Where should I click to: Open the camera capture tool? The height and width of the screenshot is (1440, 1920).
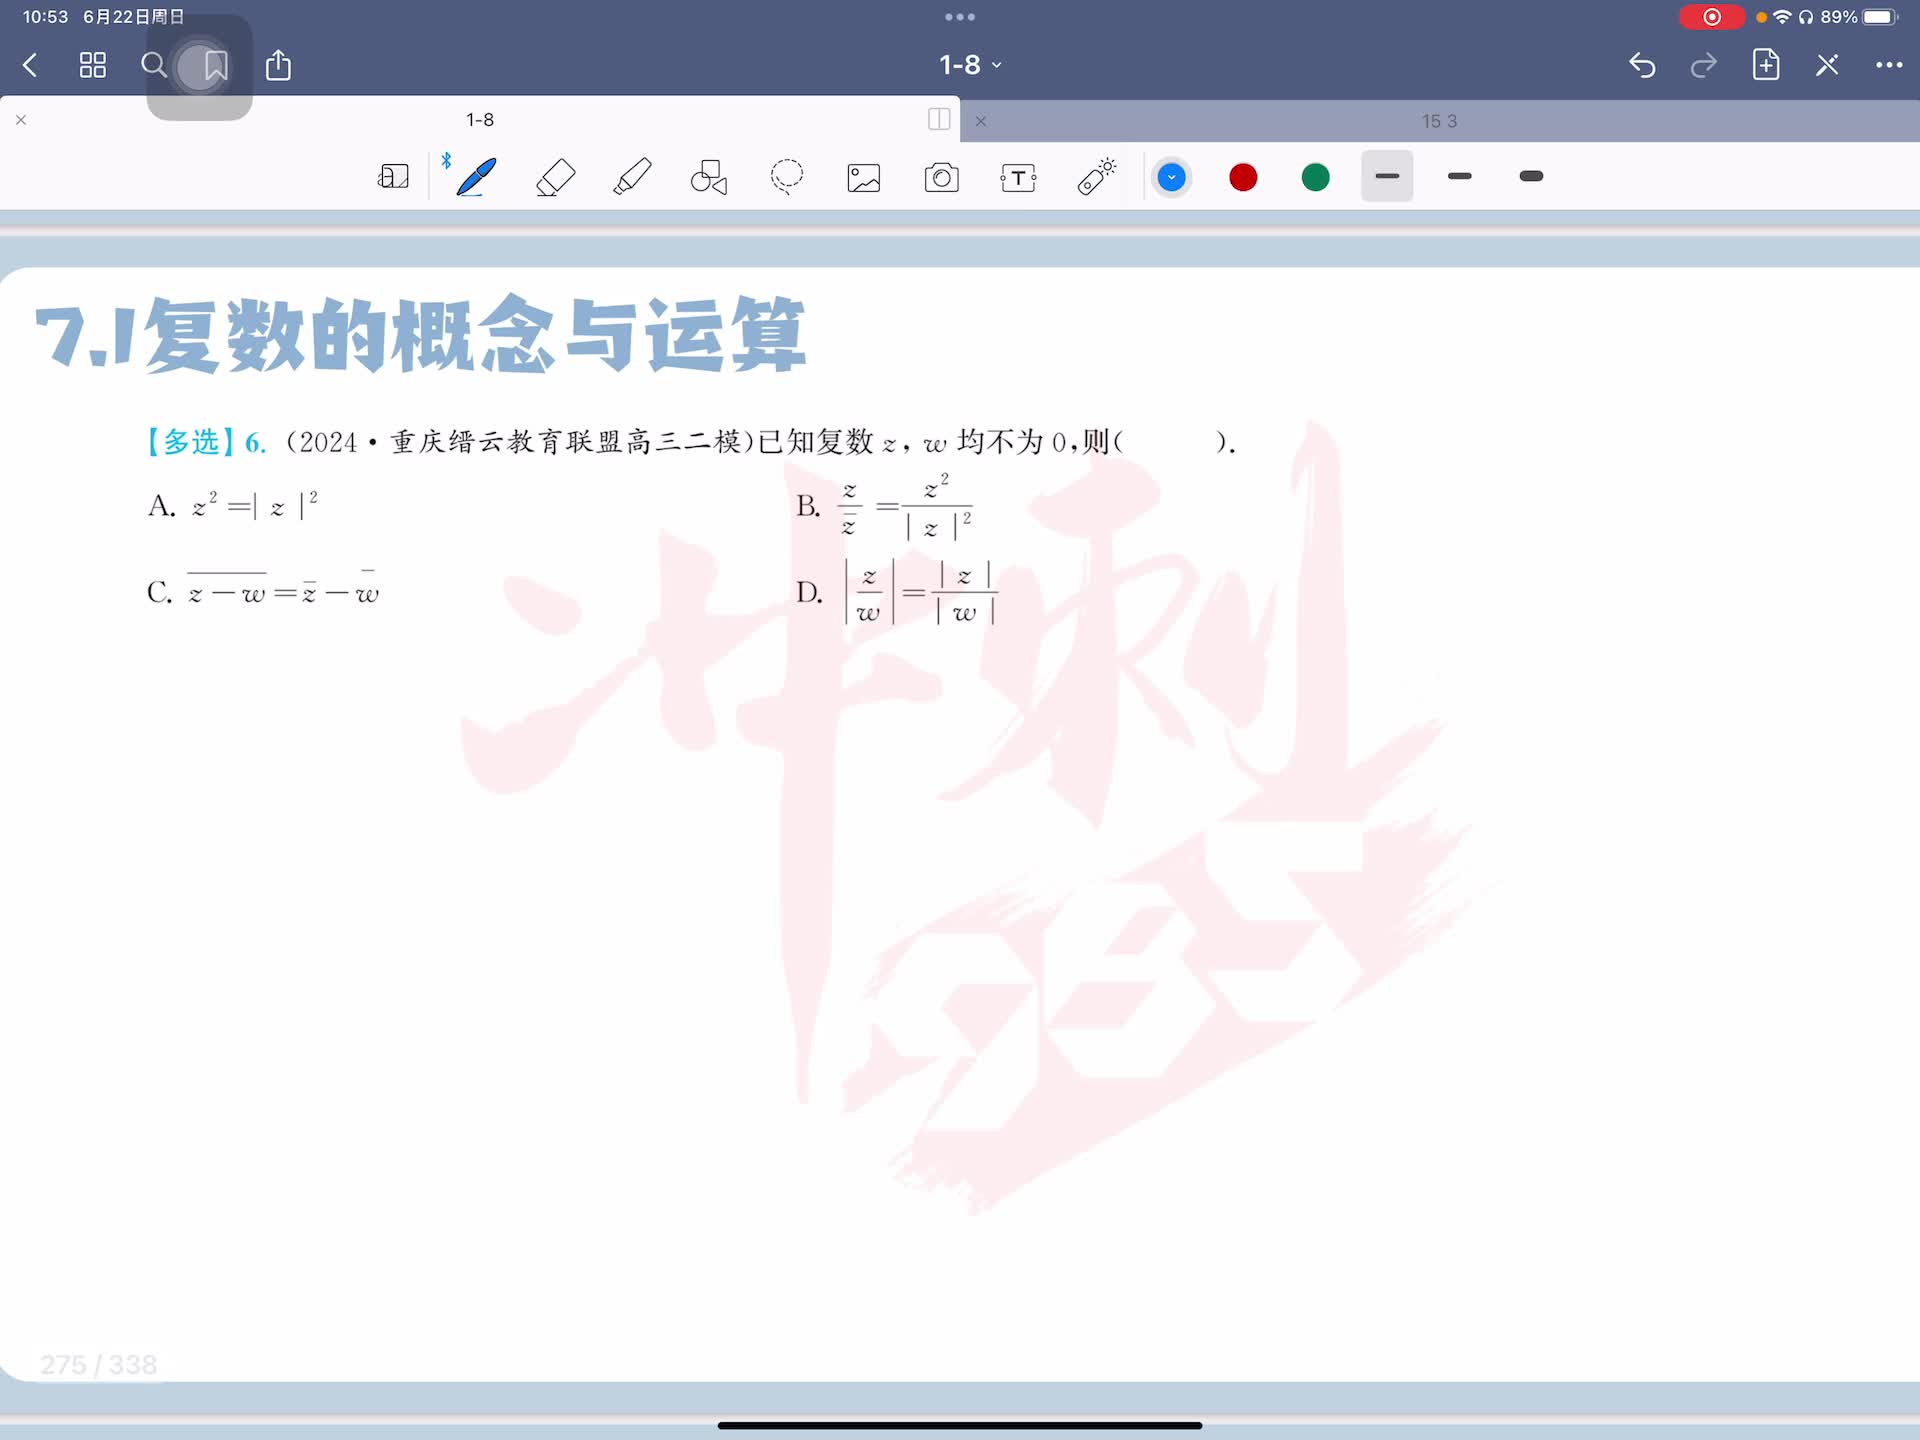(941, 178)
